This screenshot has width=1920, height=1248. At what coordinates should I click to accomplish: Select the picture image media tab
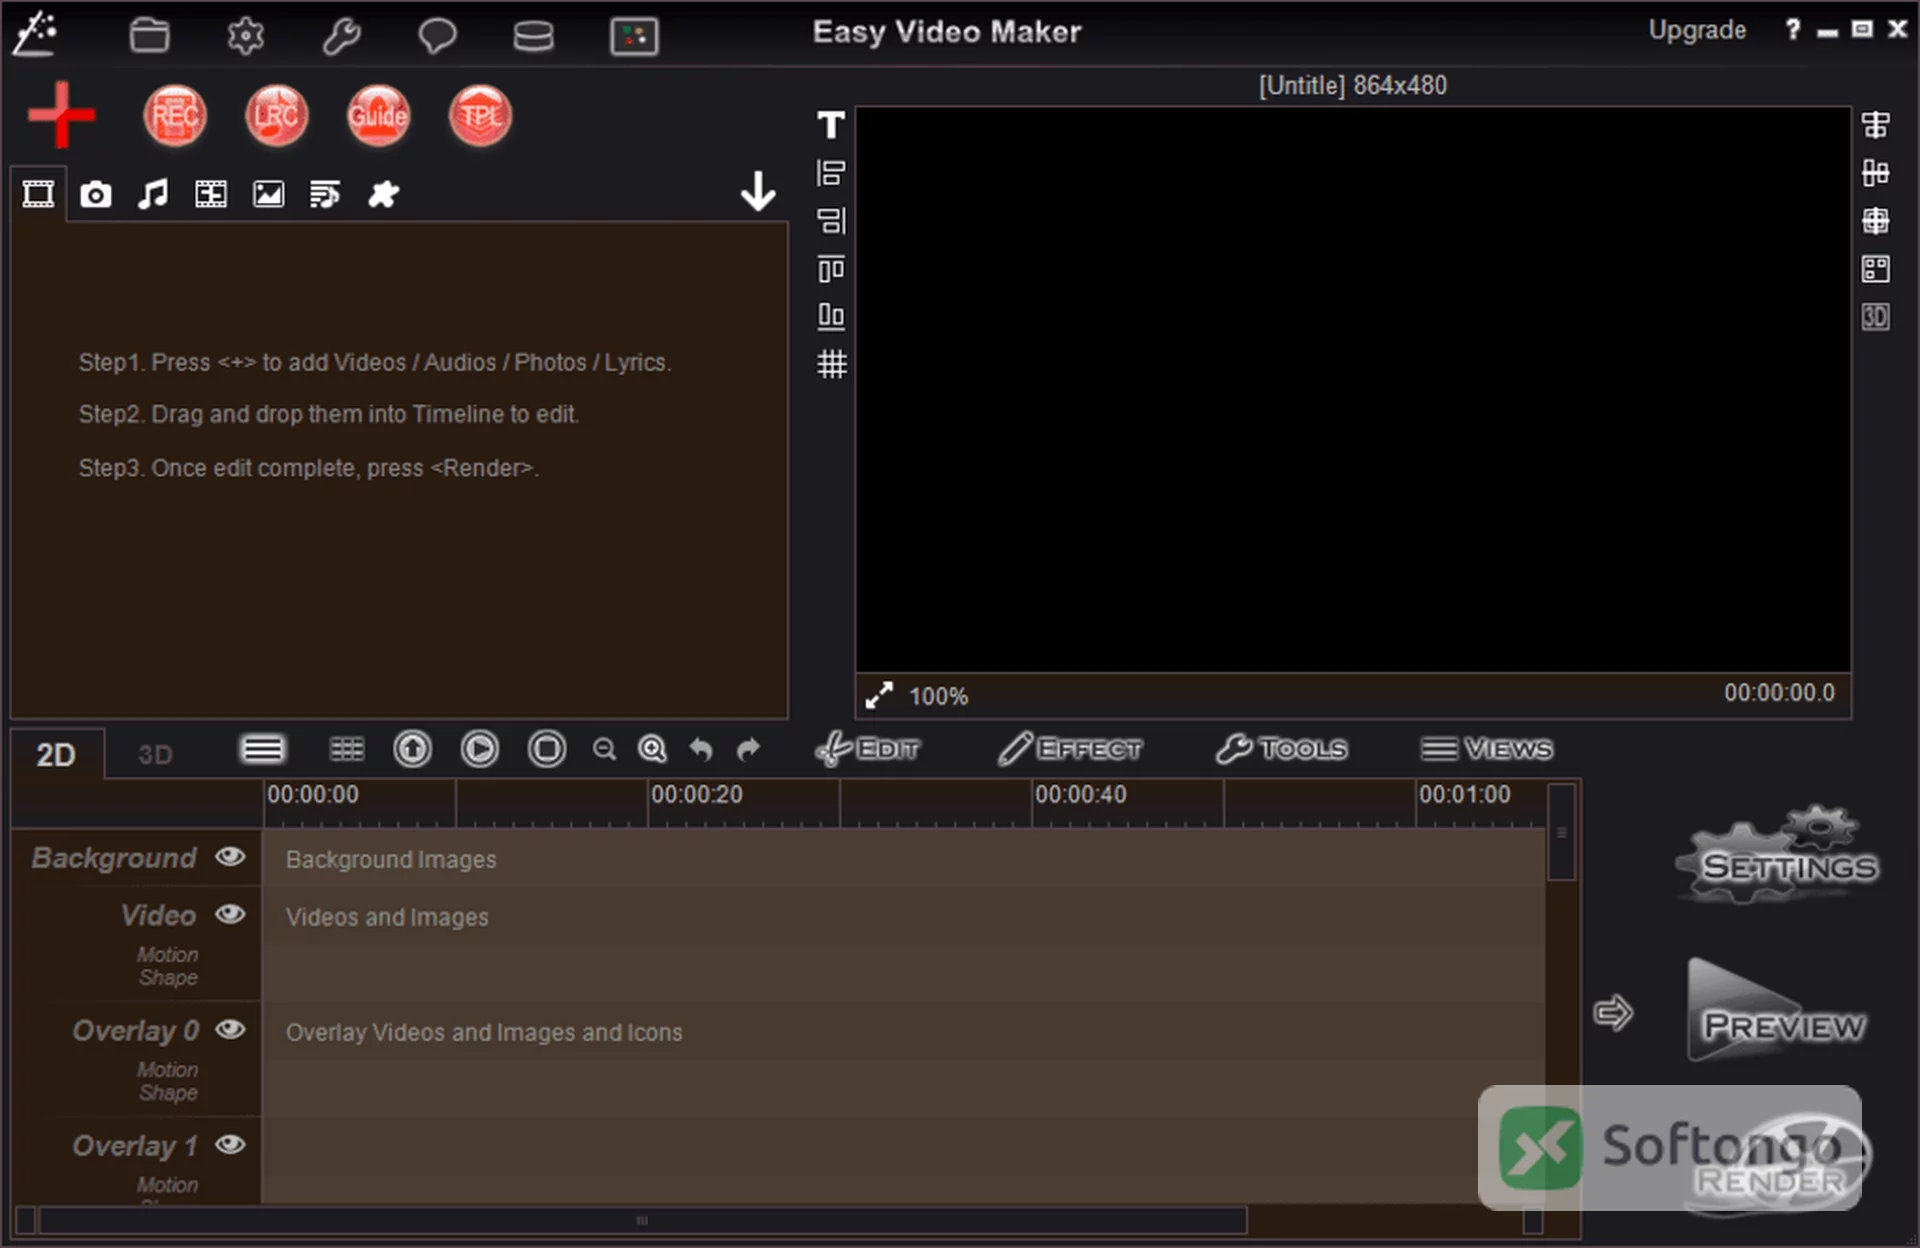click(268, 194)
